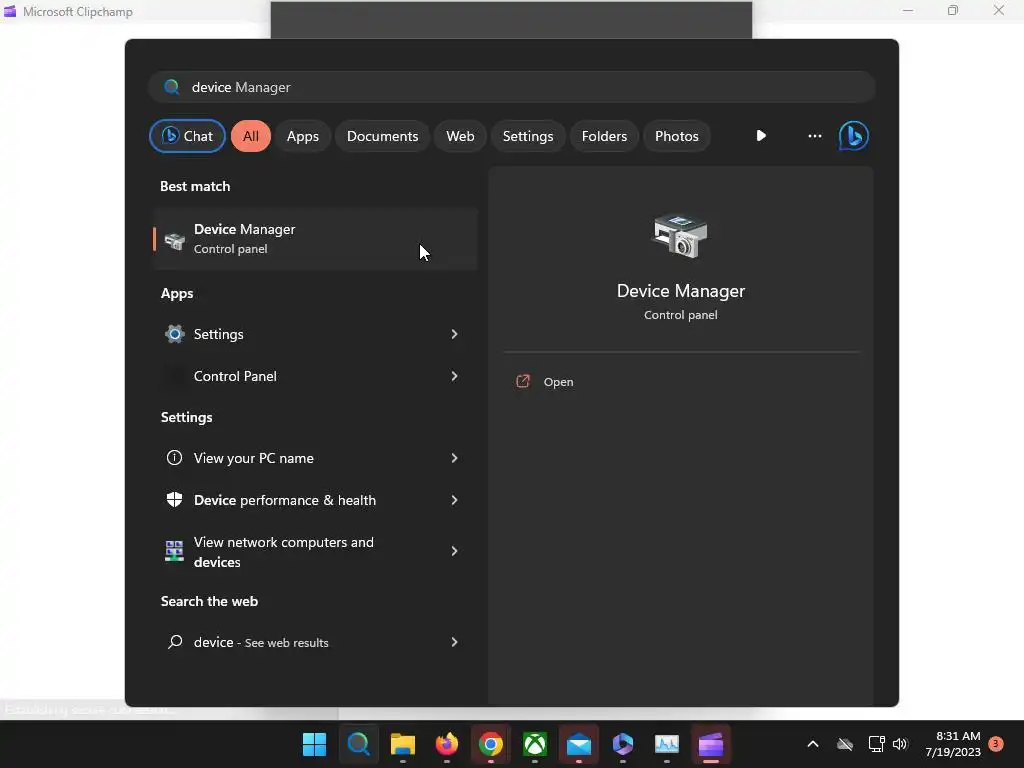1024x768 pixels.
Task: Click the Open external-link icon
Action: tap(523, 381)
